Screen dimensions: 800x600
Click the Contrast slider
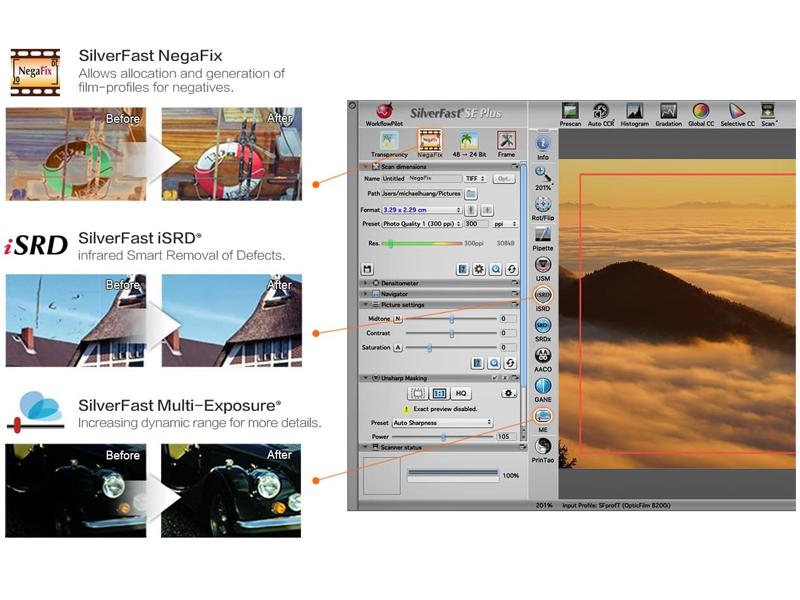[x=451, y=333]
